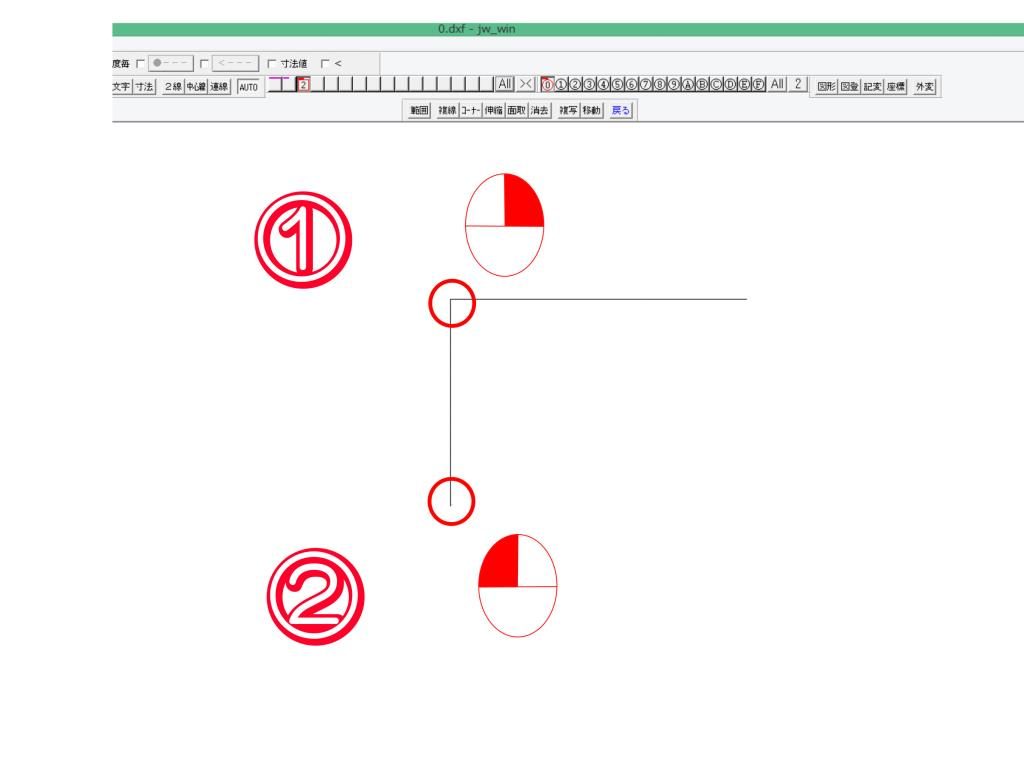Viewport: 1024px width, 767px height.
Task: Select the 複線 (double line) tool
Action: [447, 110]
